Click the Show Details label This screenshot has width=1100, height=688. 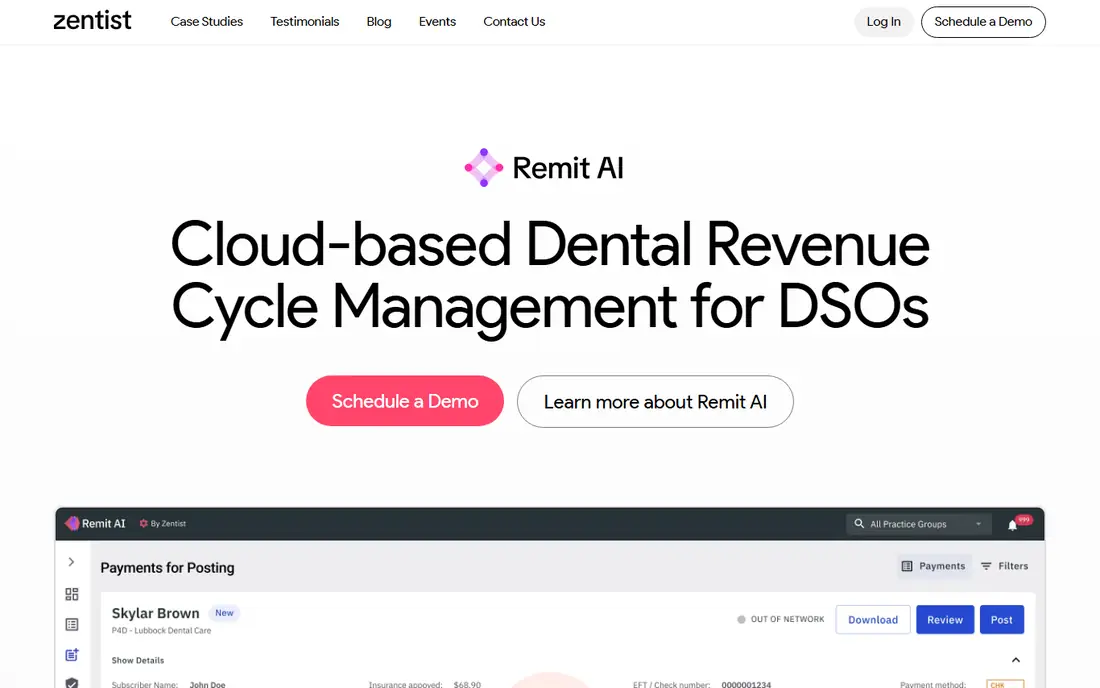(x=138, y=661)
